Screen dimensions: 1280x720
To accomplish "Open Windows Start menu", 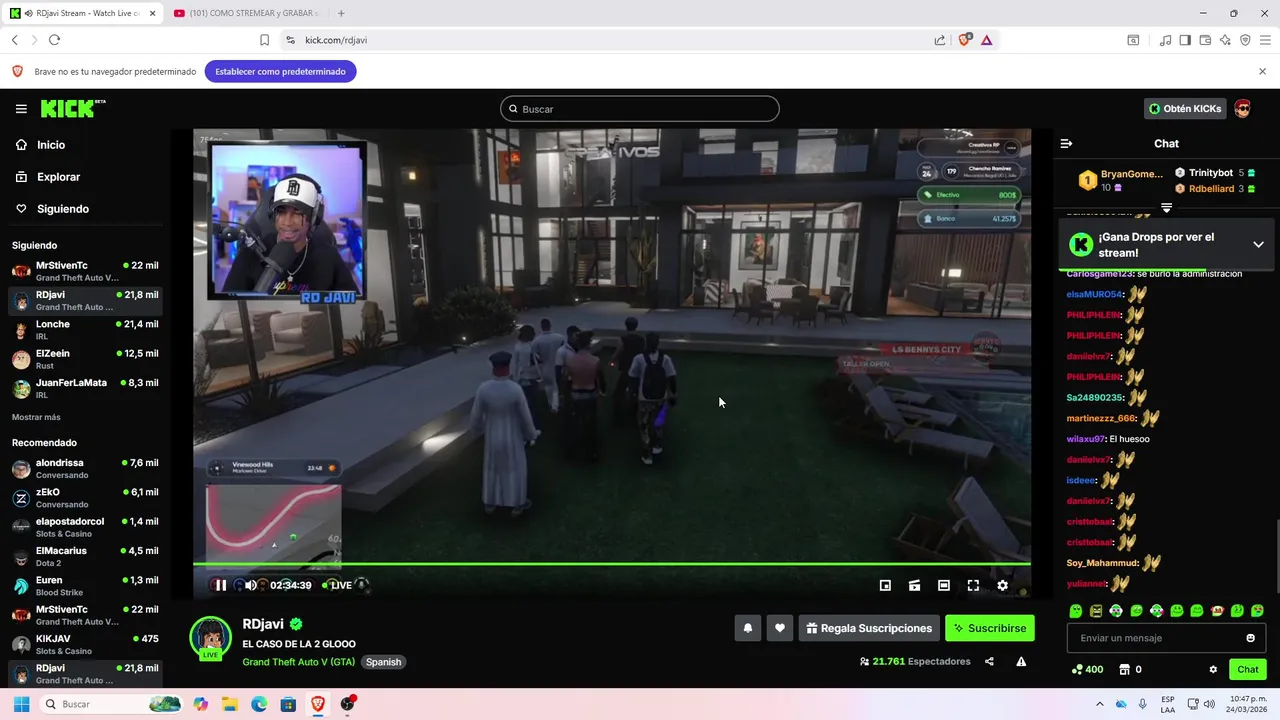I will [x=21, y=704].
